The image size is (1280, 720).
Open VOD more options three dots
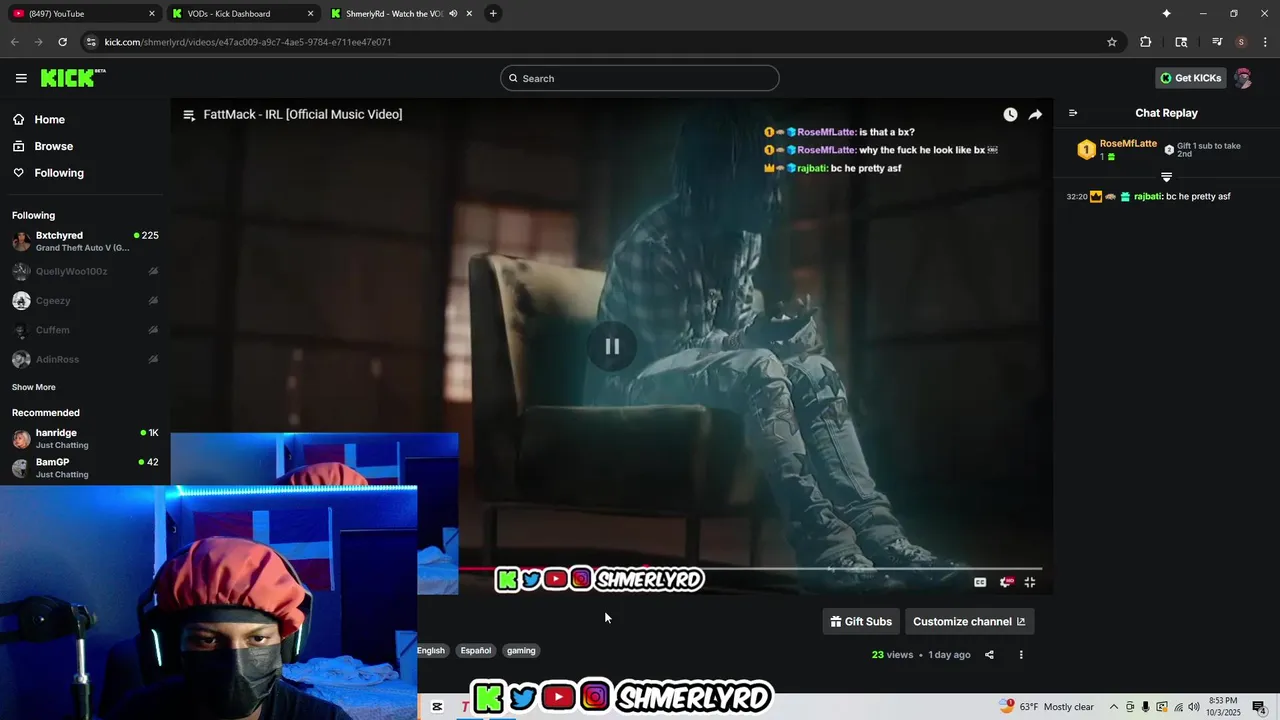click(1021, 655)
